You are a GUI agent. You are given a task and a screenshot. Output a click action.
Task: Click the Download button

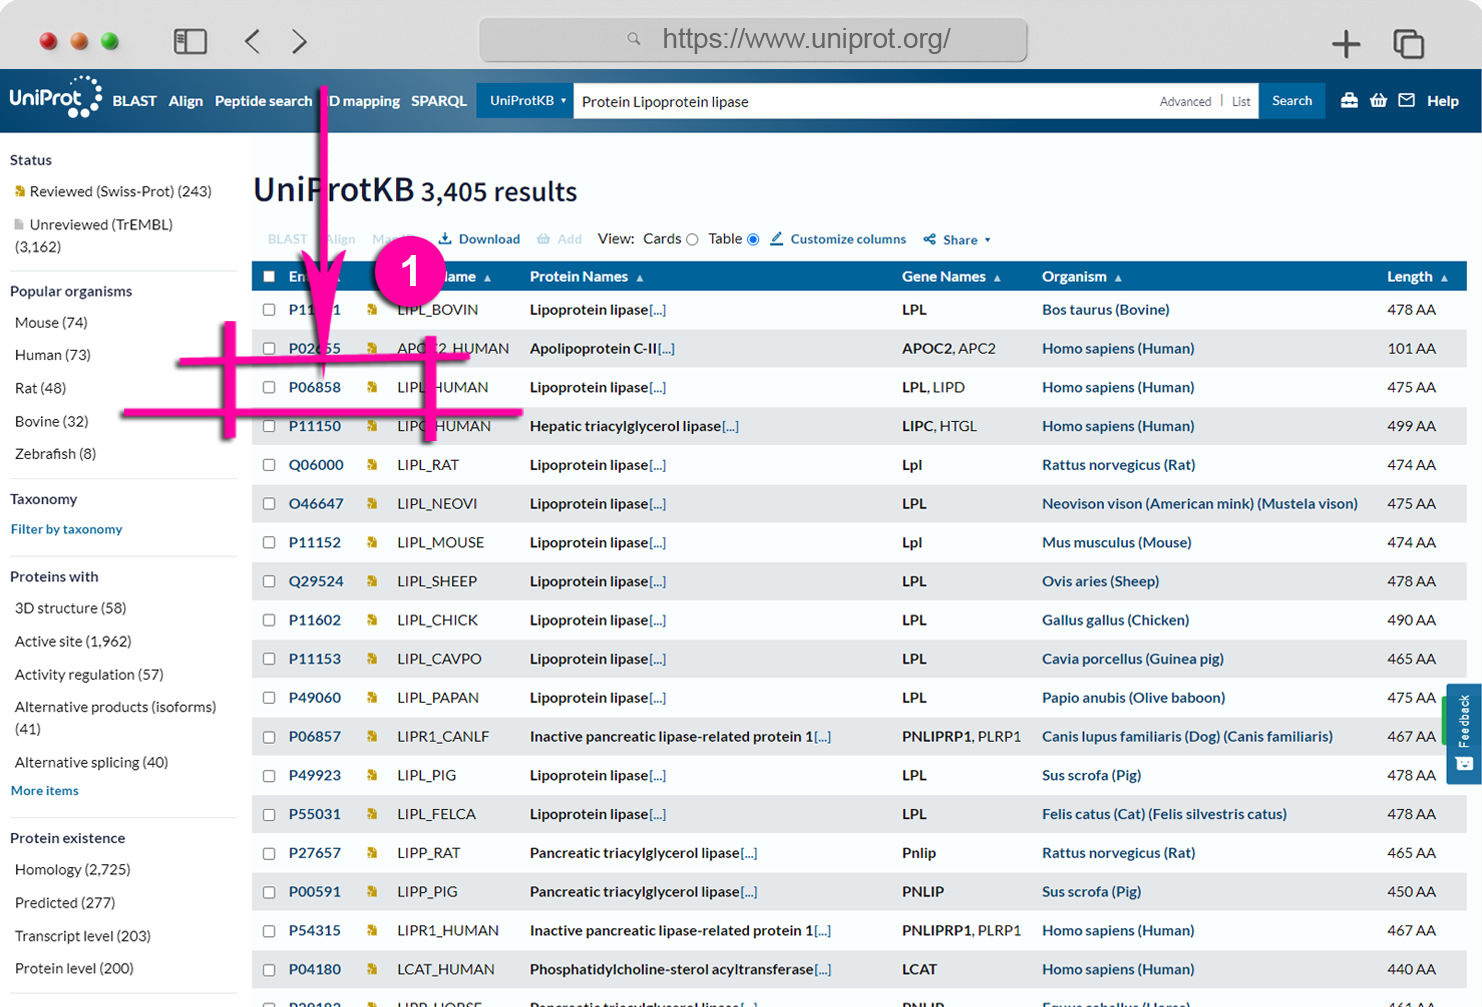point(479,239)
